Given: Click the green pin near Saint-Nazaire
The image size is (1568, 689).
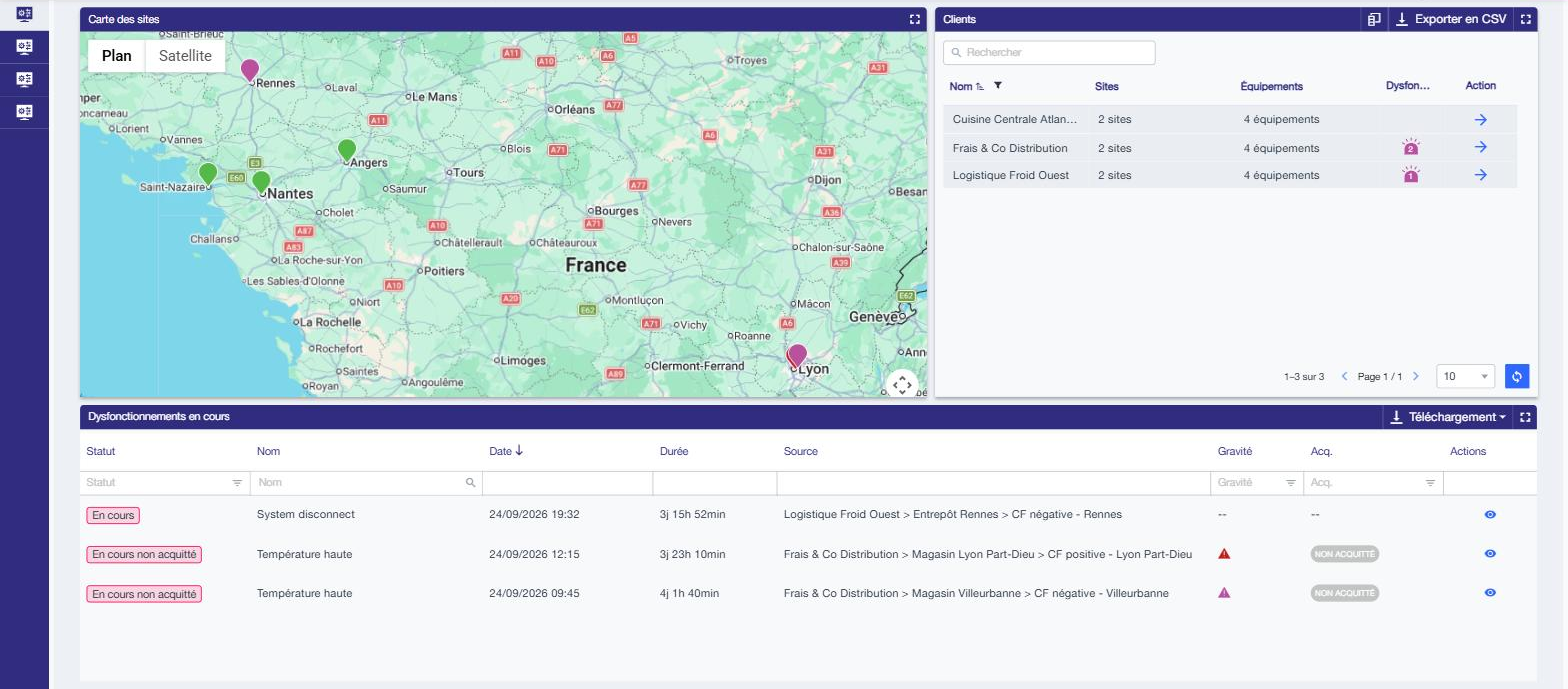Looking at the screenshot, I should [x=208, y=174].
